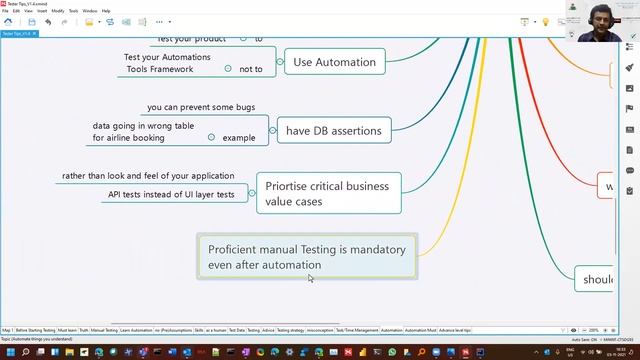Select Proficient manual Testing is mandatory topic

307,257
